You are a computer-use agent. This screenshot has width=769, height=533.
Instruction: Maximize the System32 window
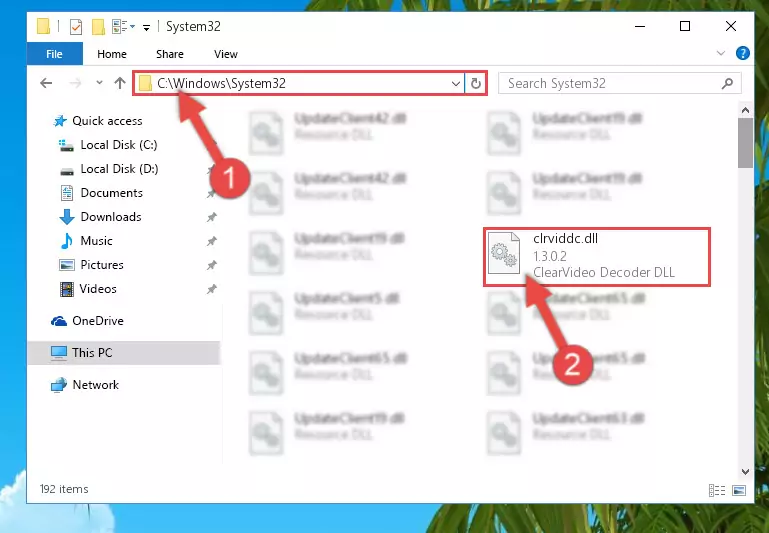click(685, 26)
